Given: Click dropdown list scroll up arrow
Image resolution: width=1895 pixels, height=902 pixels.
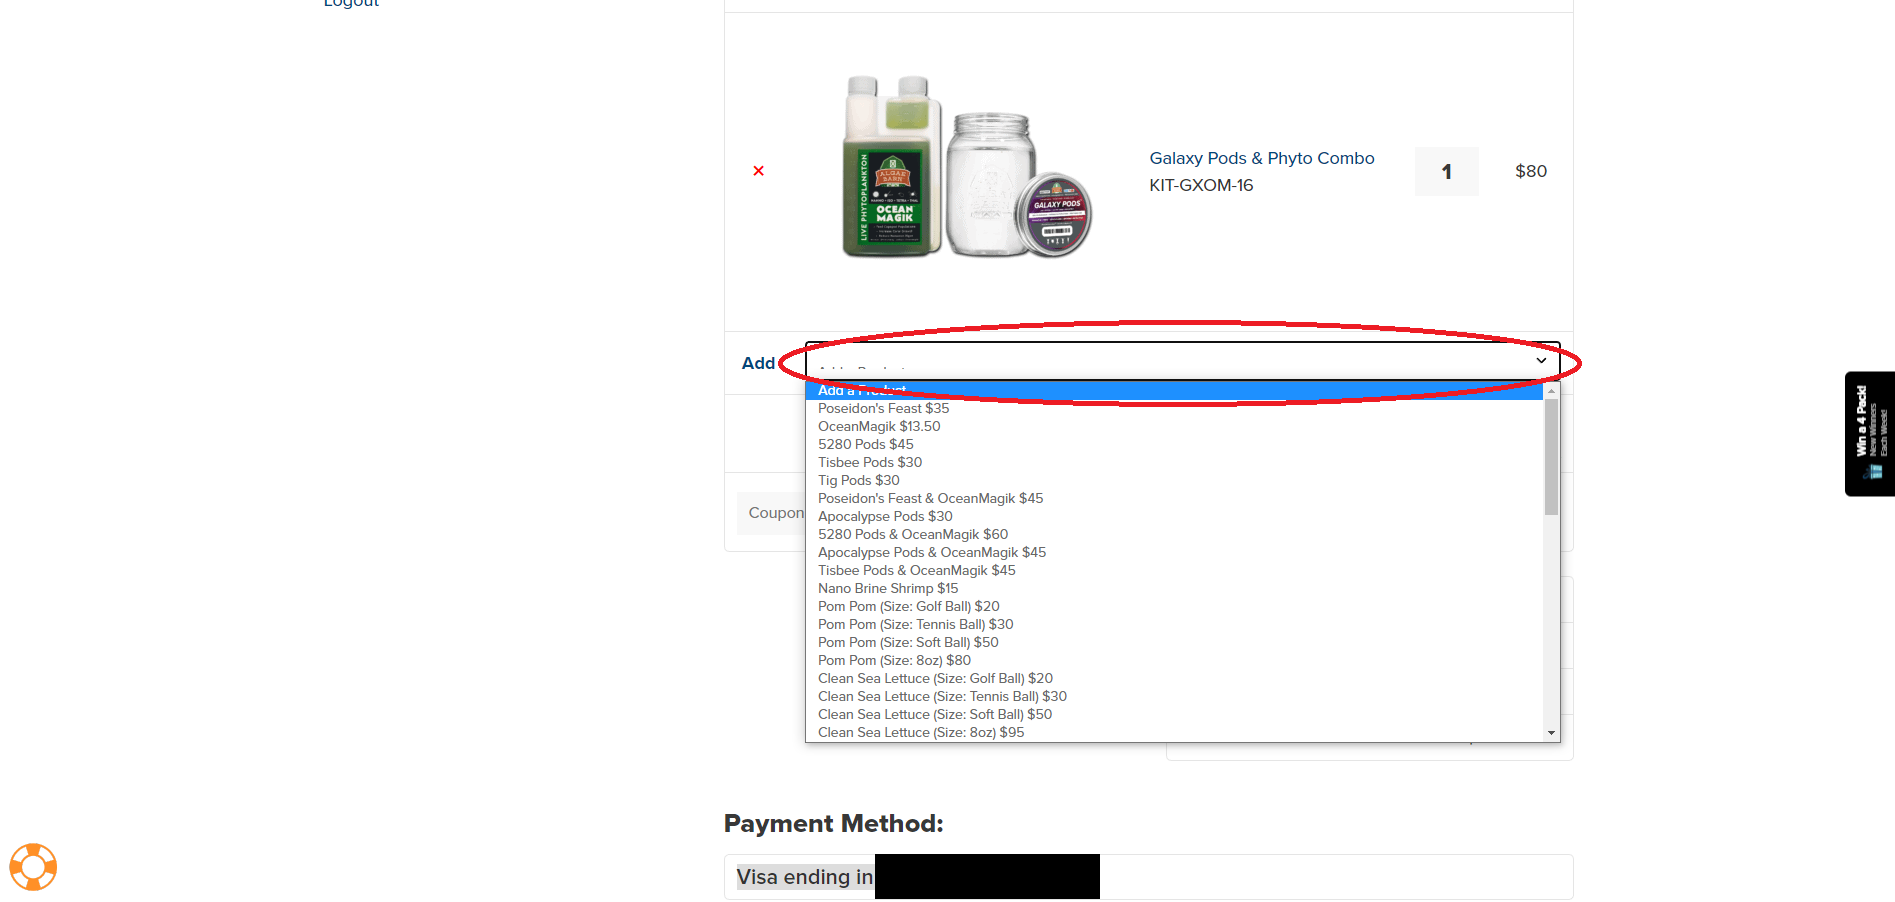Looking at the screenshot, I should coord(1552,390).
